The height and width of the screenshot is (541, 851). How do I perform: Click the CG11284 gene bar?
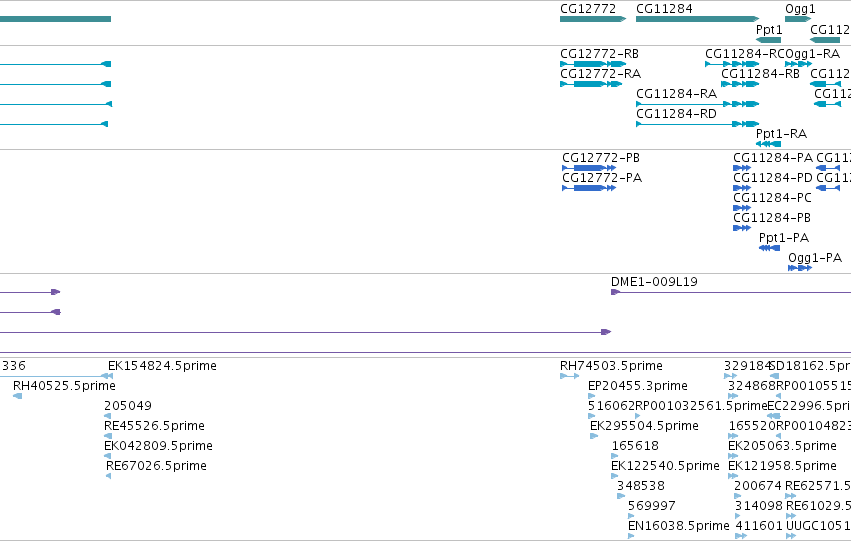click(x=697, y=19)
